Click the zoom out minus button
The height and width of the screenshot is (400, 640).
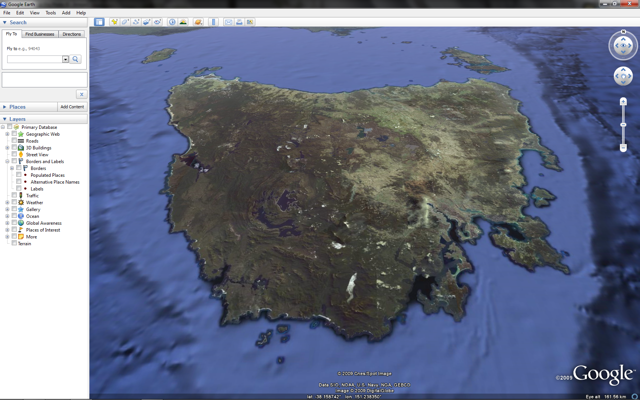[x=623, y=147]
